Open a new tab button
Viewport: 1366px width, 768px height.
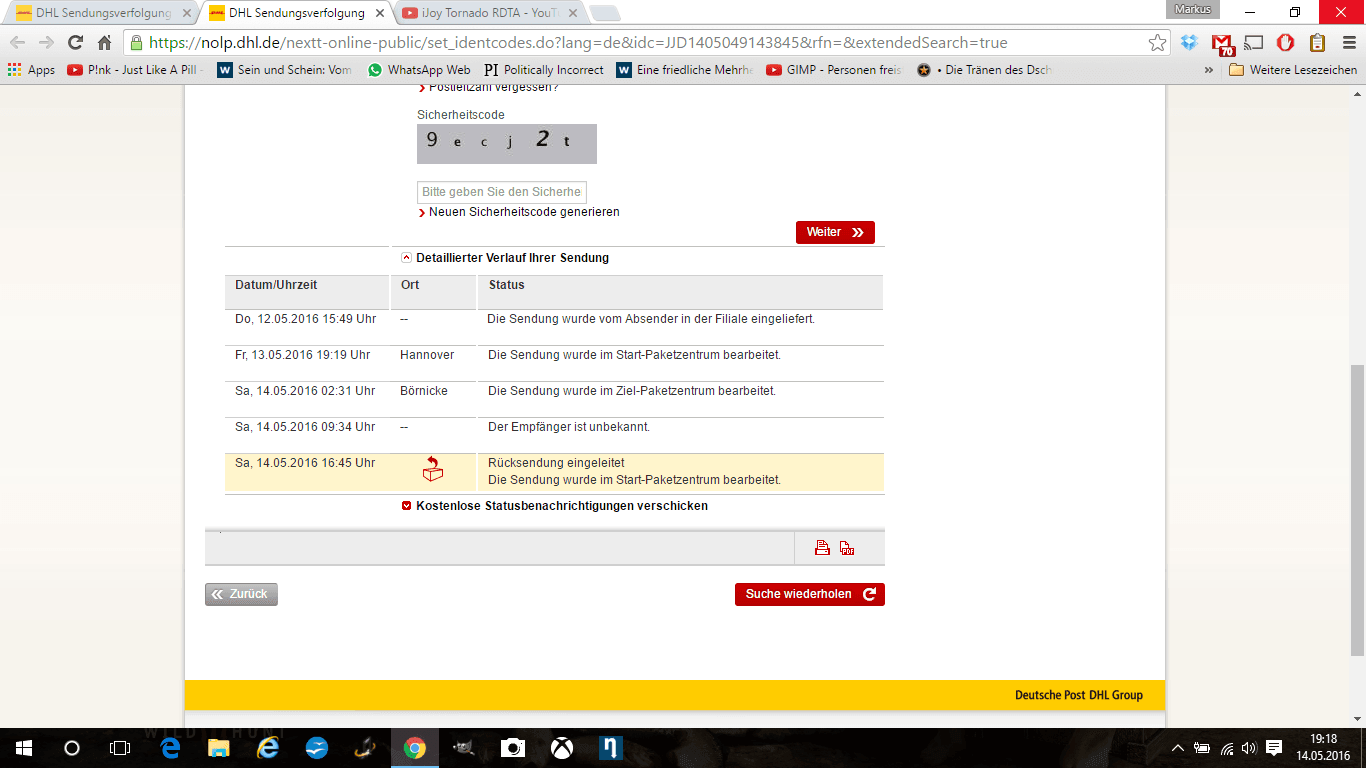point(605,13)
